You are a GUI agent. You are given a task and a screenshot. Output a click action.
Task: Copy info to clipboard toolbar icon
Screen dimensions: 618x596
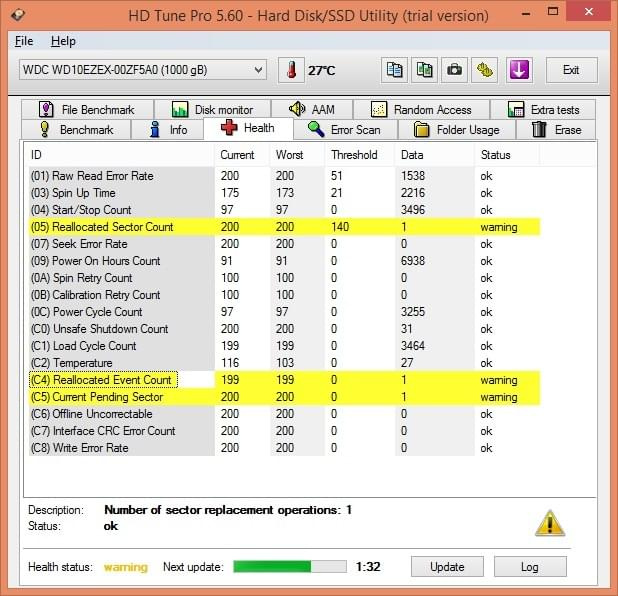(x=394, y=70)
